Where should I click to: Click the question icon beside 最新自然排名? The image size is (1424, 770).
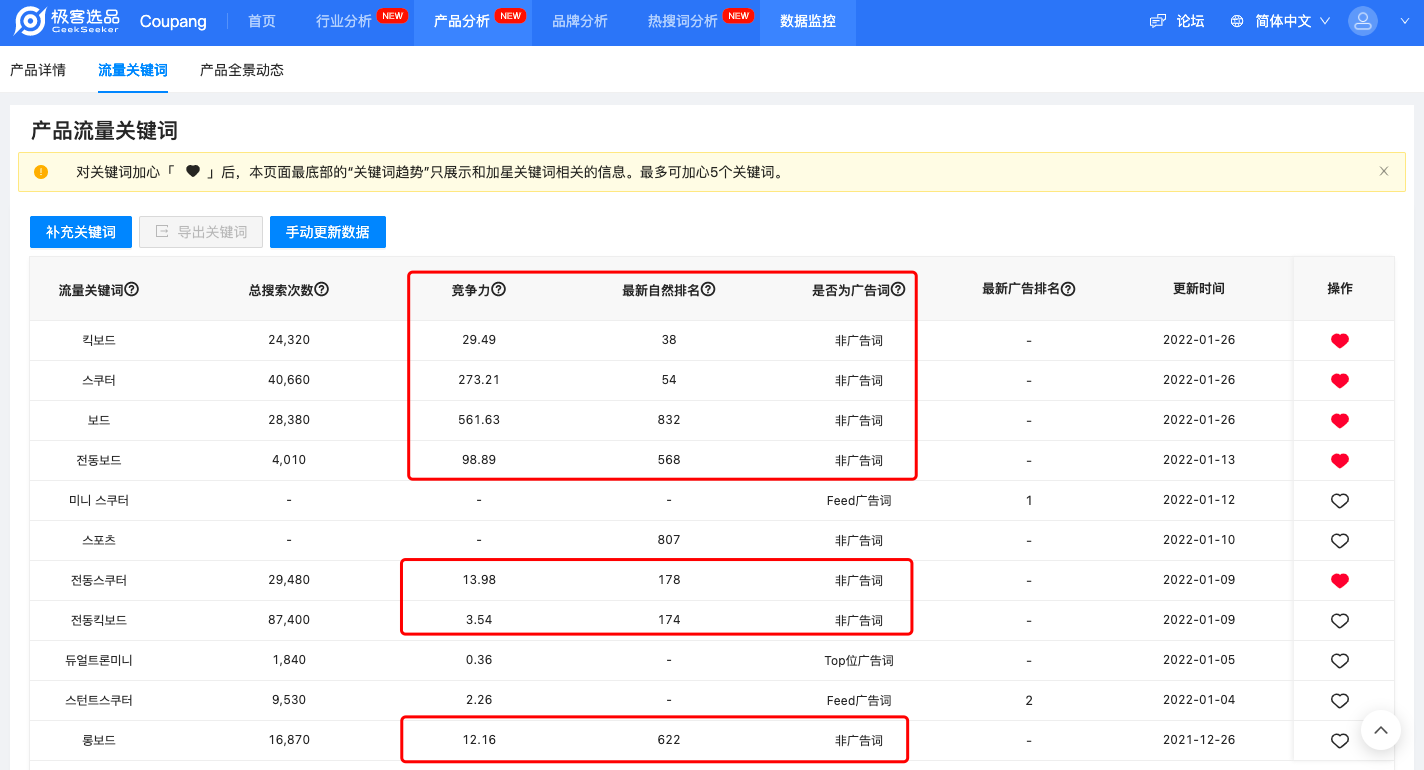(708, 288)
